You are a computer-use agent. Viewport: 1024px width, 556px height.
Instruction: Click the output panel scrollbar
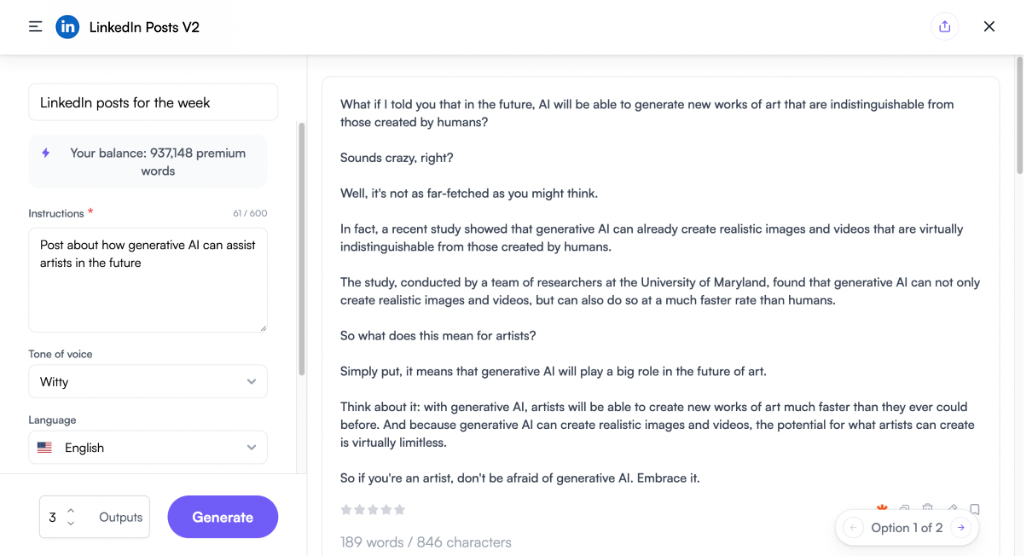click(x=1019, y=115)
